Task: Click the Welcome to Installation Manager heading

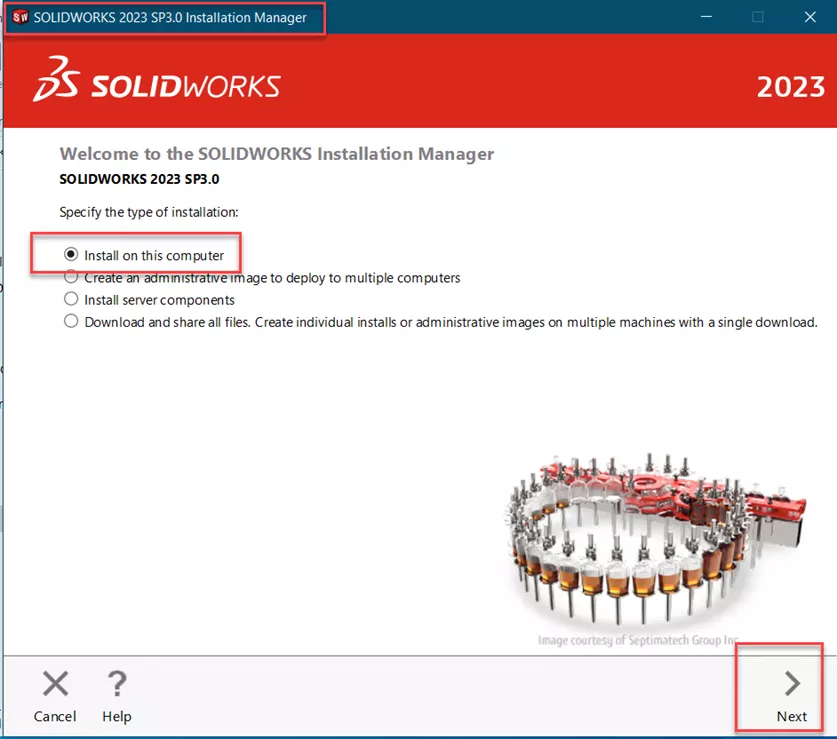Action: tap(277, 154)
